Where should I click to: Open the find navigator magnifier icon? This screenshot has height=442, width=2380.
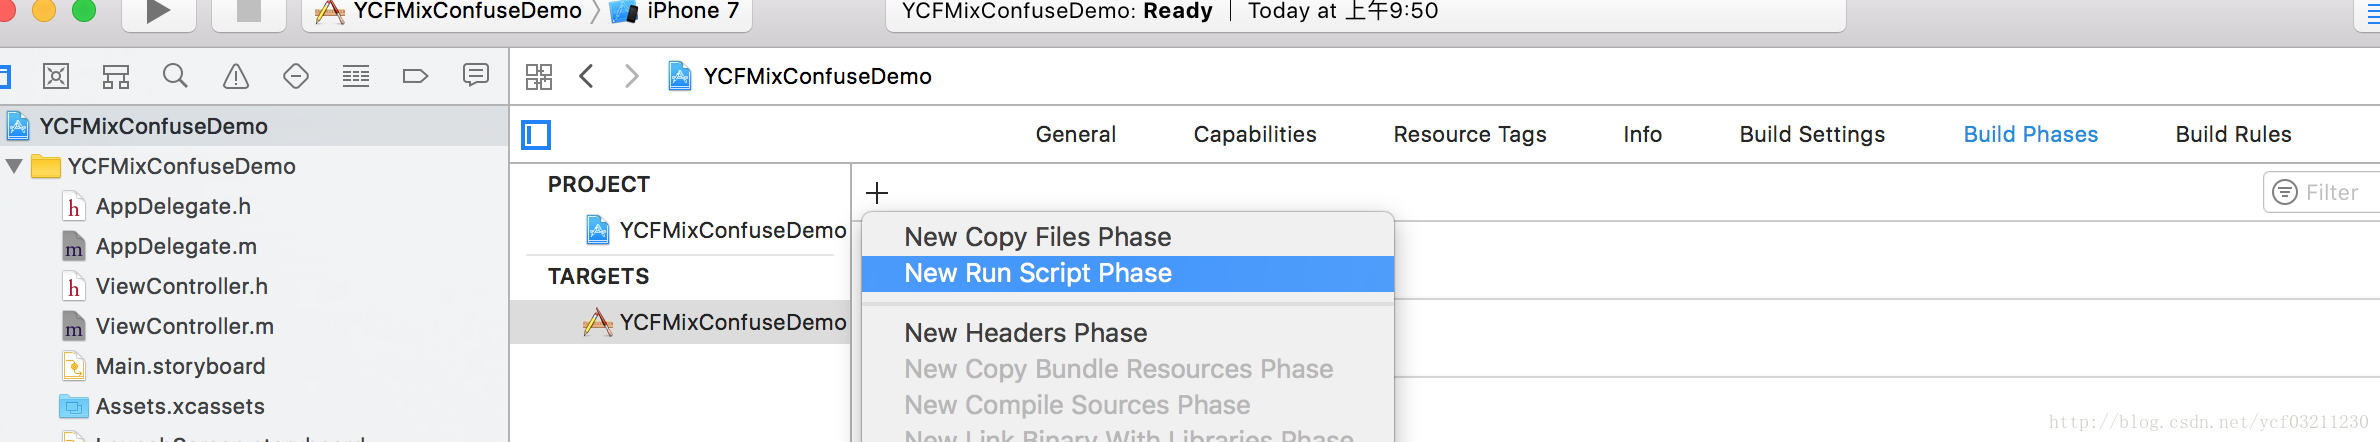[x=175, y=76]
